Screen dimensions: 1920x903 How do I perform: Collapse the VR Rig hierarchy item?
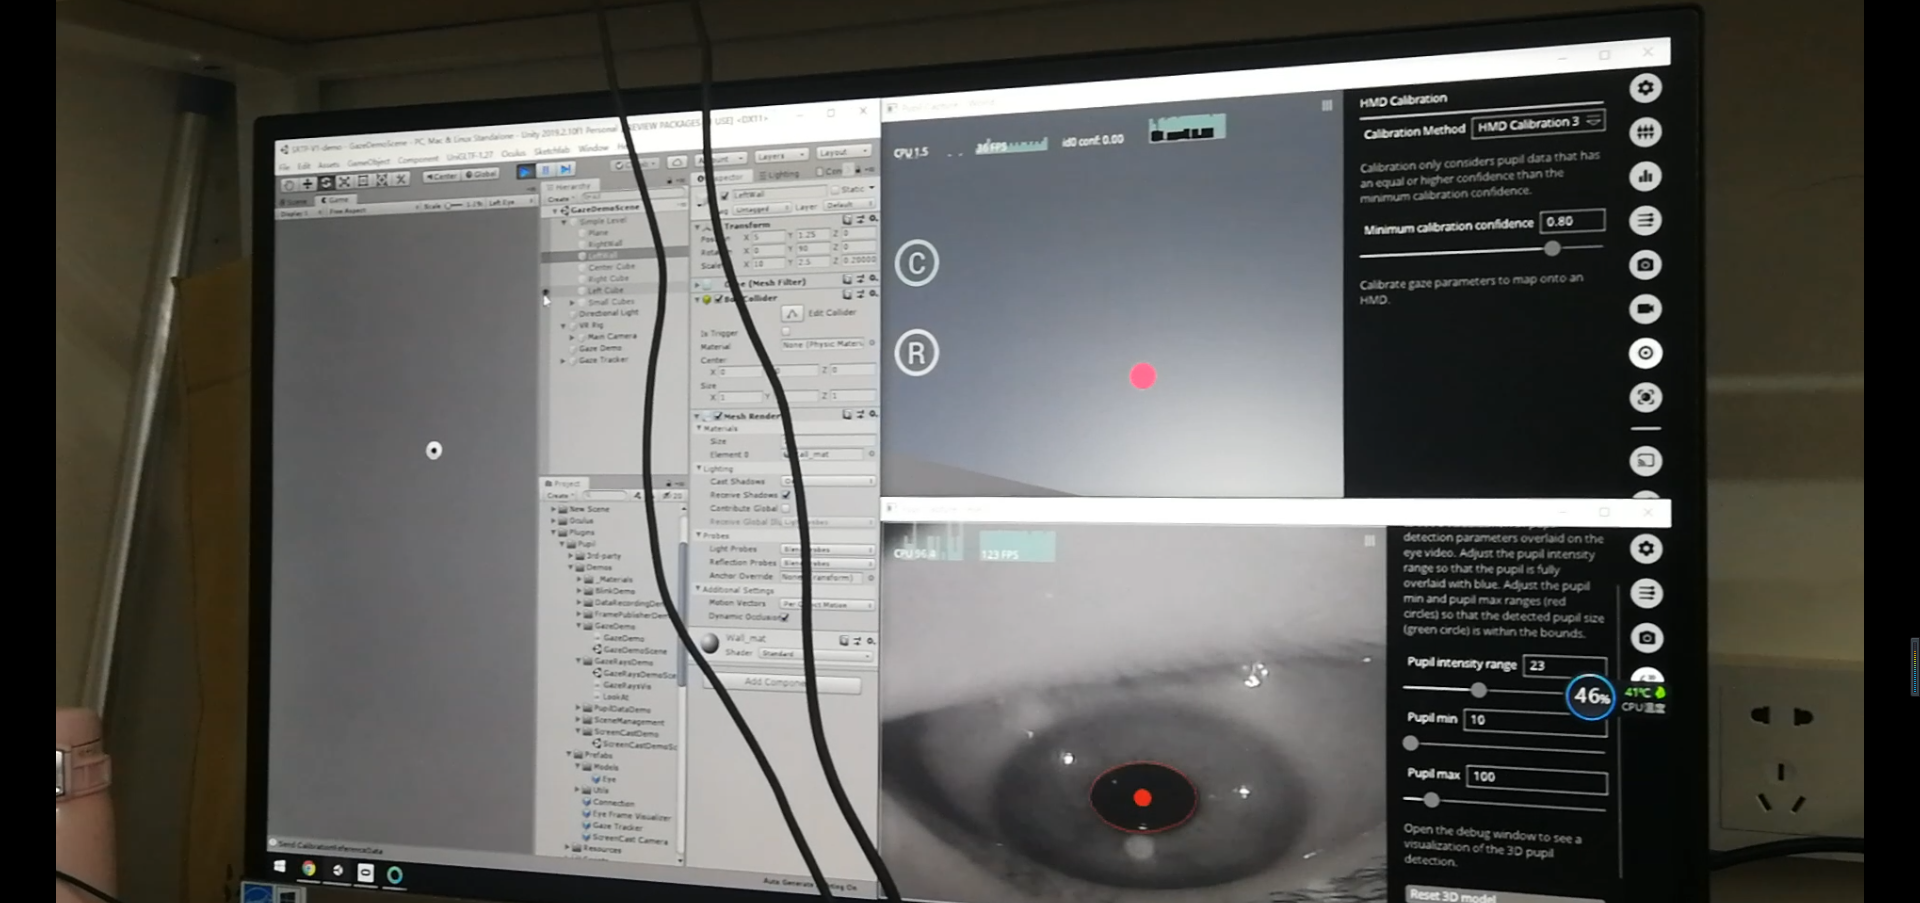(x=564, y=325)
